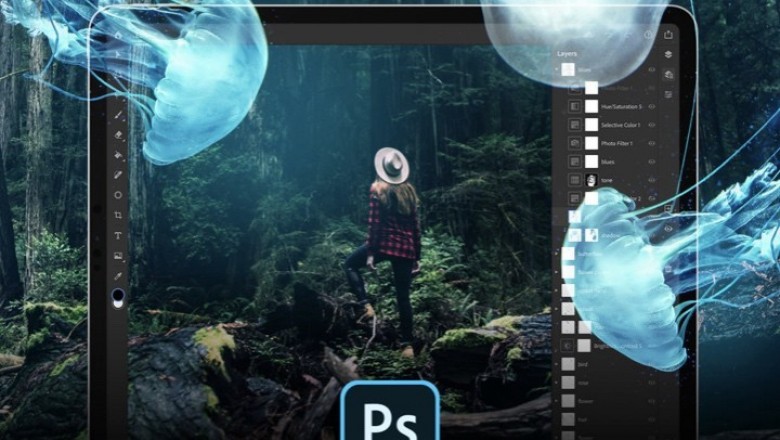Click the Photo Filter 1 camera icon
Viewport: 780px width, 440px height.
click(x=575, y=143)
